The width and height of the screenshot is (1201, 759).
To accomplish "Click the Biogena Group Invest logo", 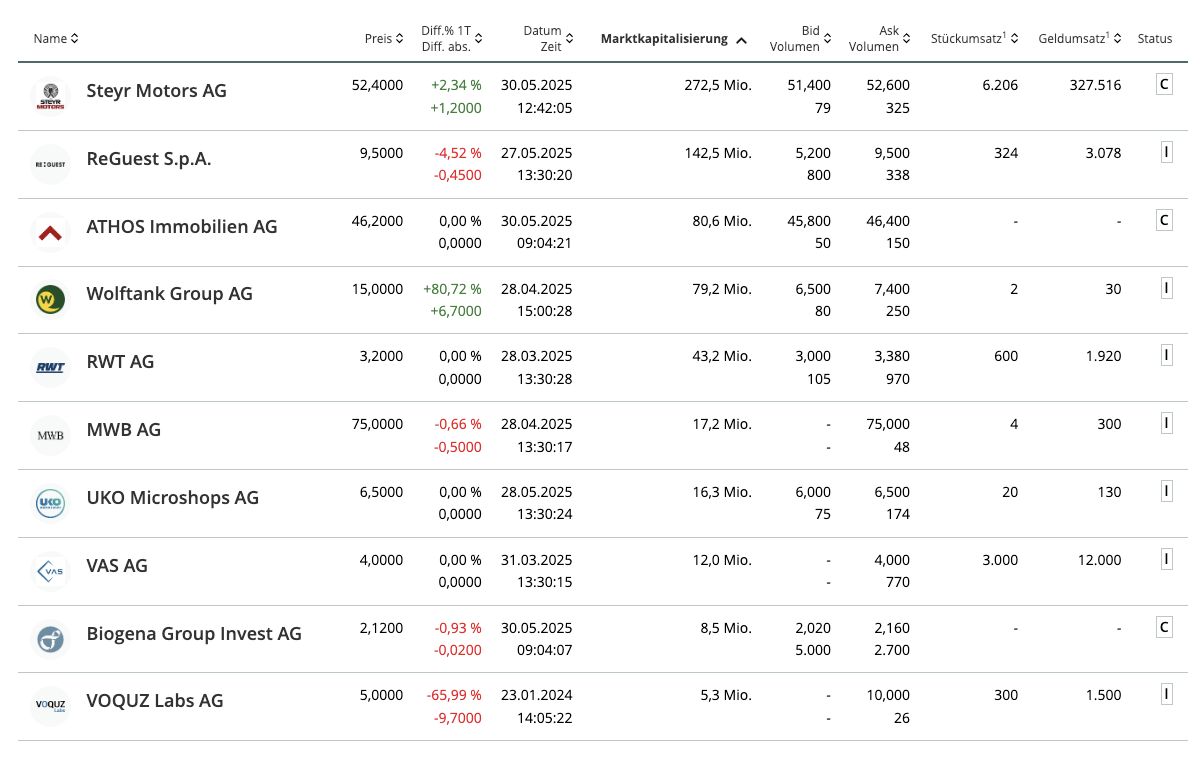I will (x=50, y=640).
